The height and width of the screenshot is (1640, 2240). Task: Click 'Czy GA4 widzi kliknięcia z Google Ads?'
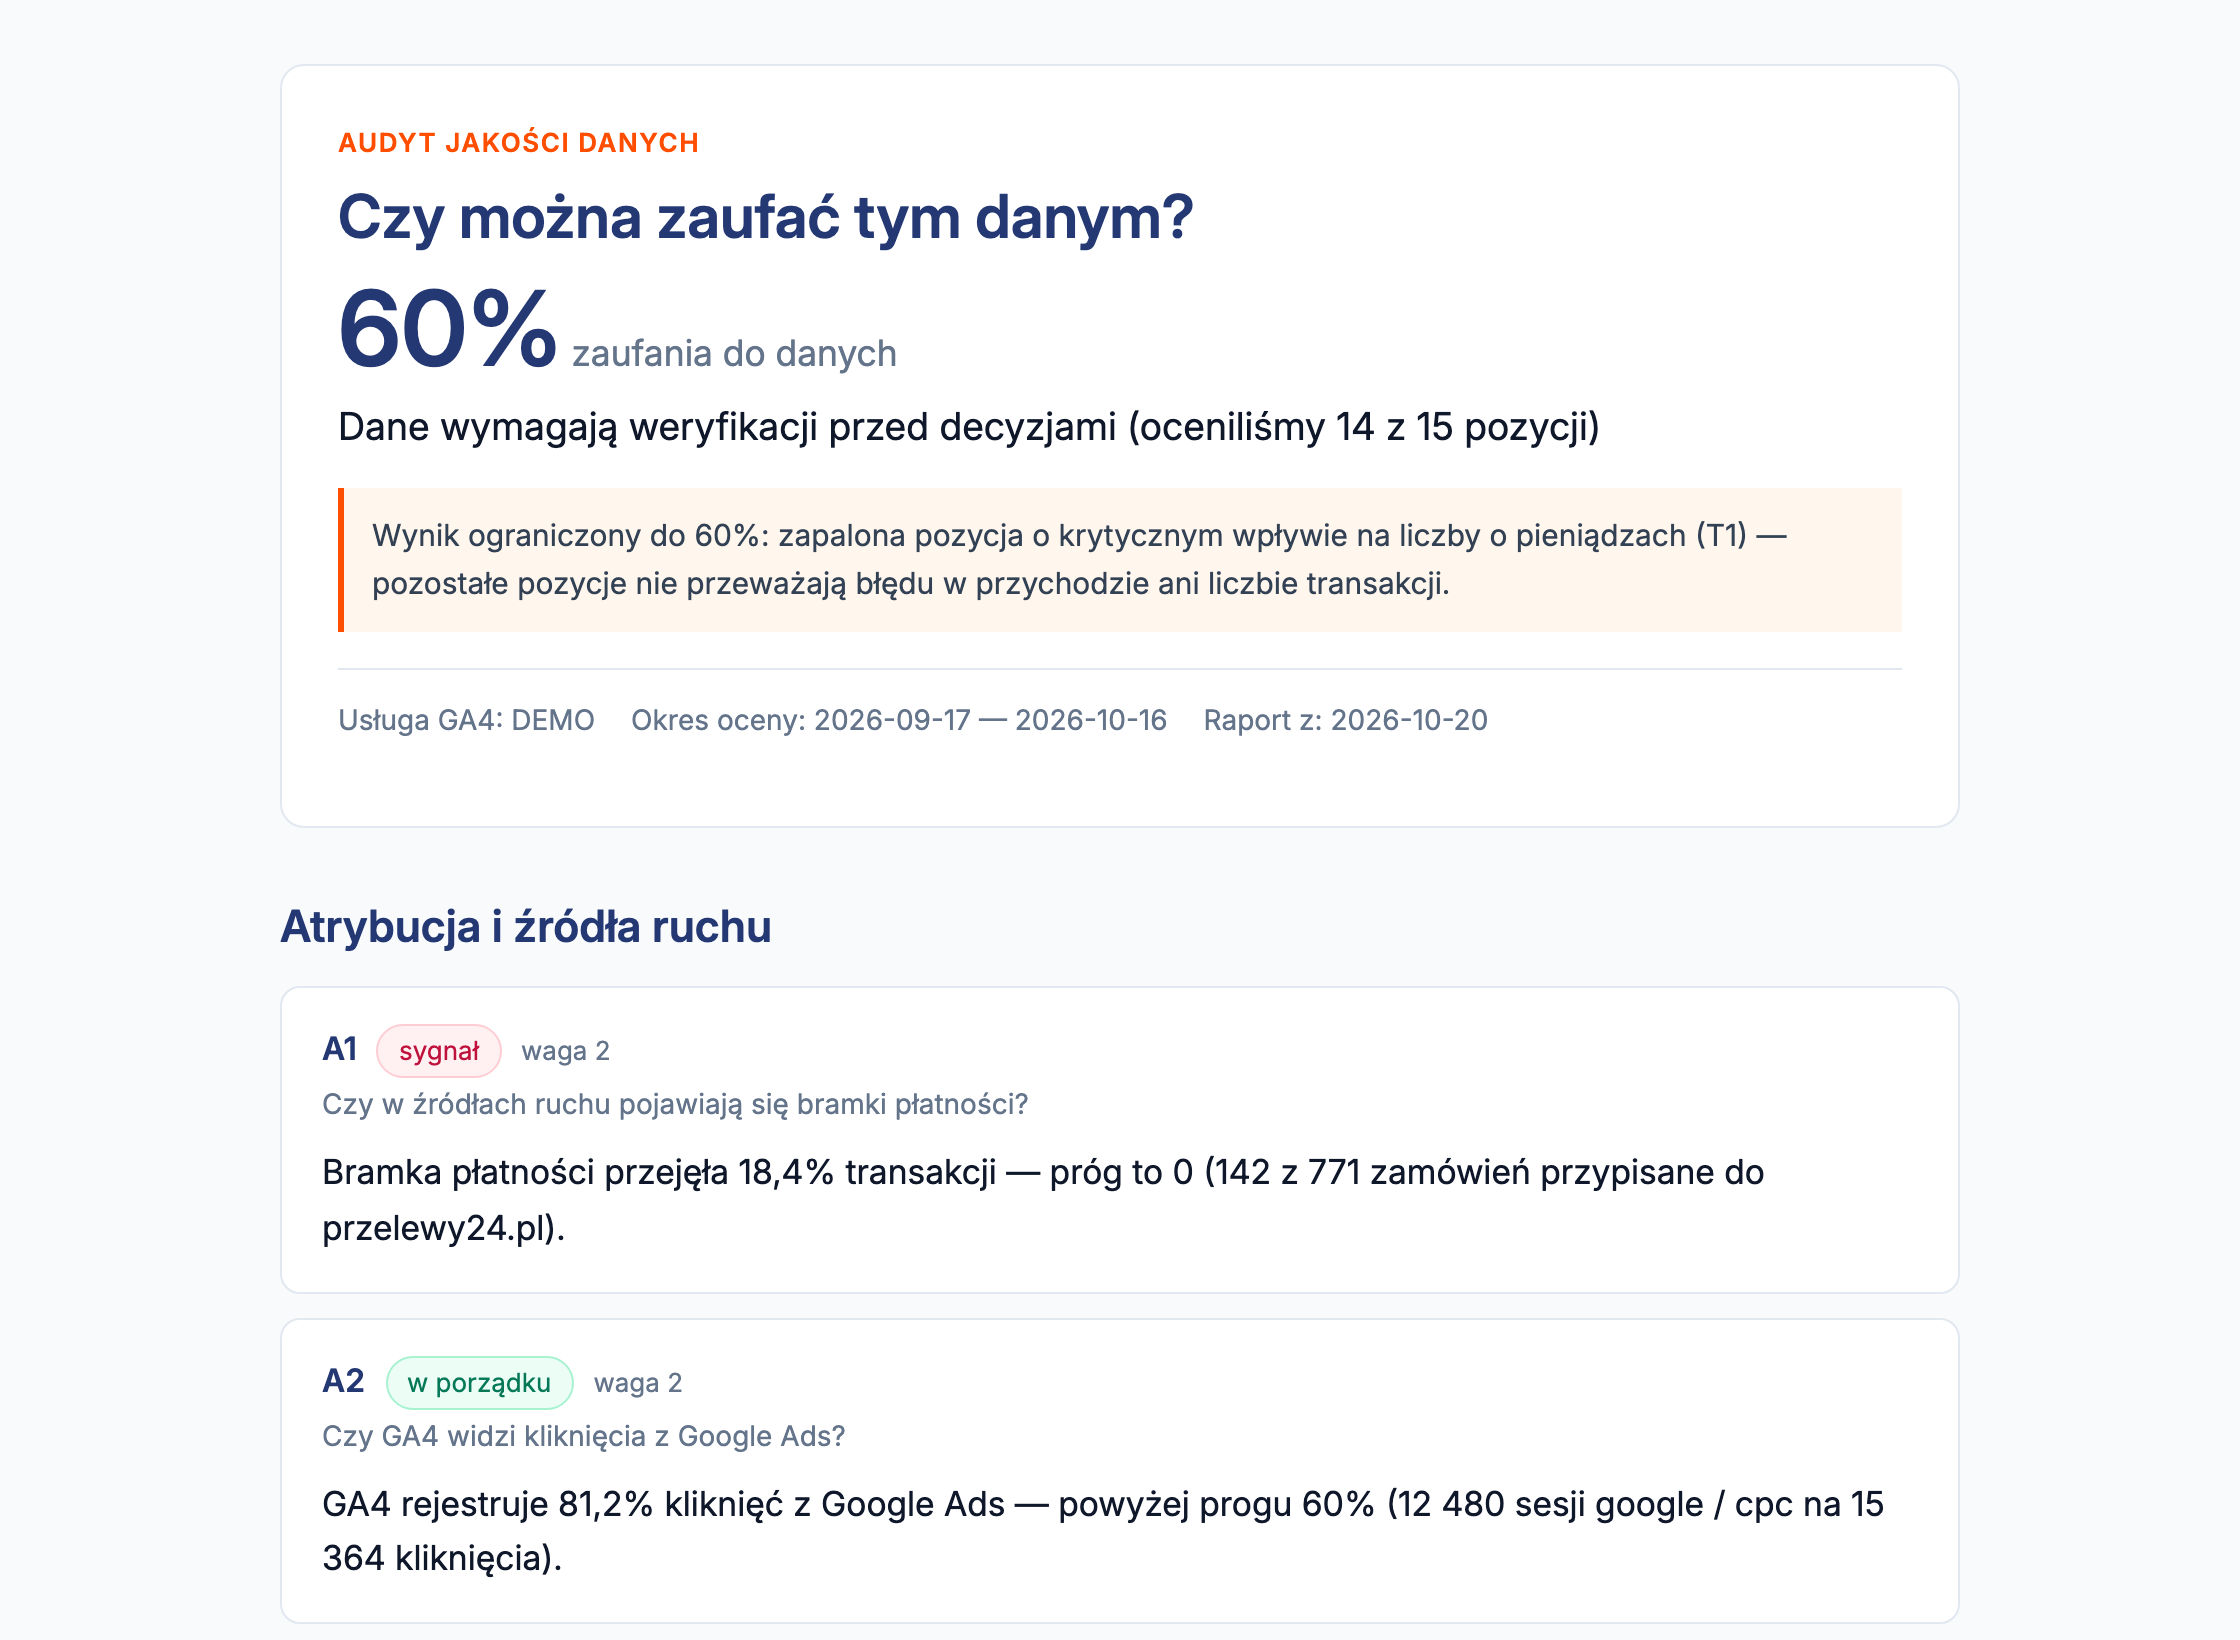point(583,1436)
